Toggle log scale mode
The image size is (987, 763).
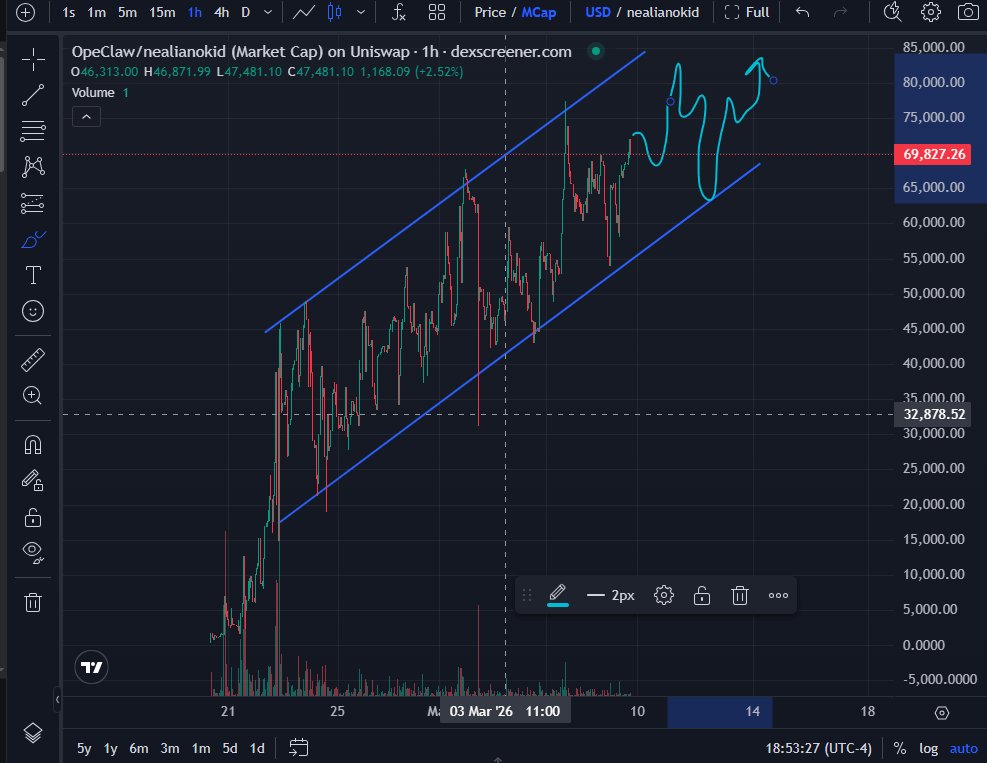(x=928, y=748)
